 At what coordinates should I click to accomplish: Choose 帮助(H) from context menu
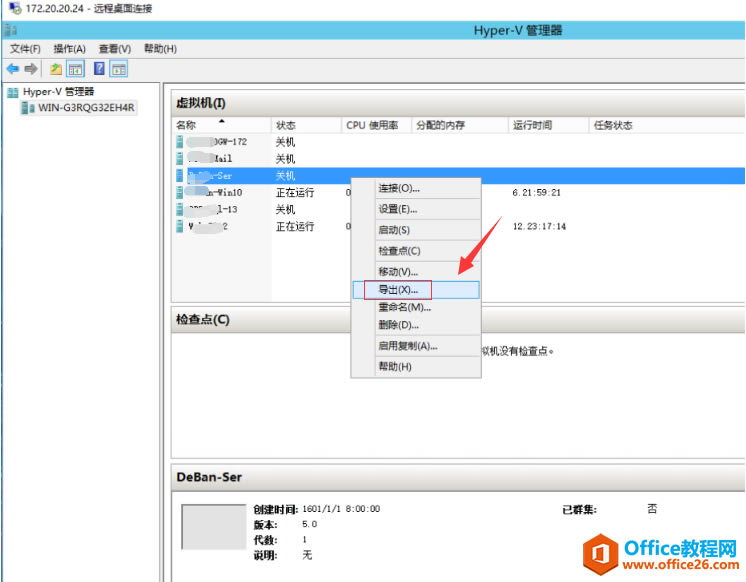416,367
